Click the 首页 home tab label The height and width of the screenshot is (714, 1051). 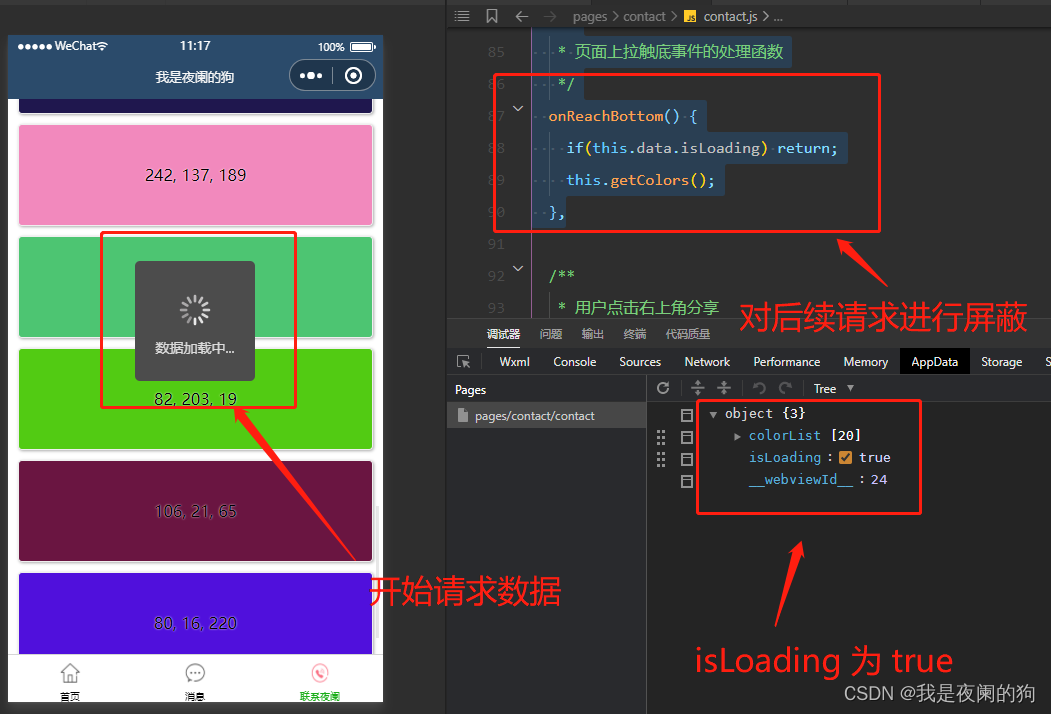click(70, 696)
